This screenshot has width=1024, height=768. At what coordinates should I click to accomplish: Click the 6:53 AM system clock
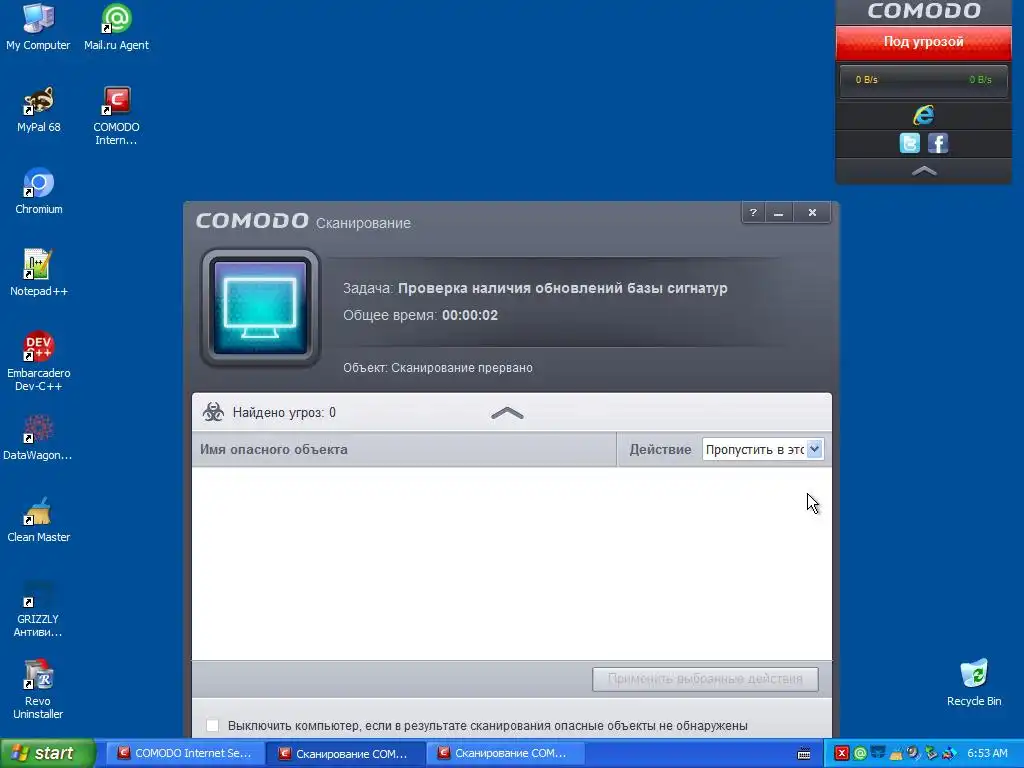pyautogui.click(x=987, y=753)
